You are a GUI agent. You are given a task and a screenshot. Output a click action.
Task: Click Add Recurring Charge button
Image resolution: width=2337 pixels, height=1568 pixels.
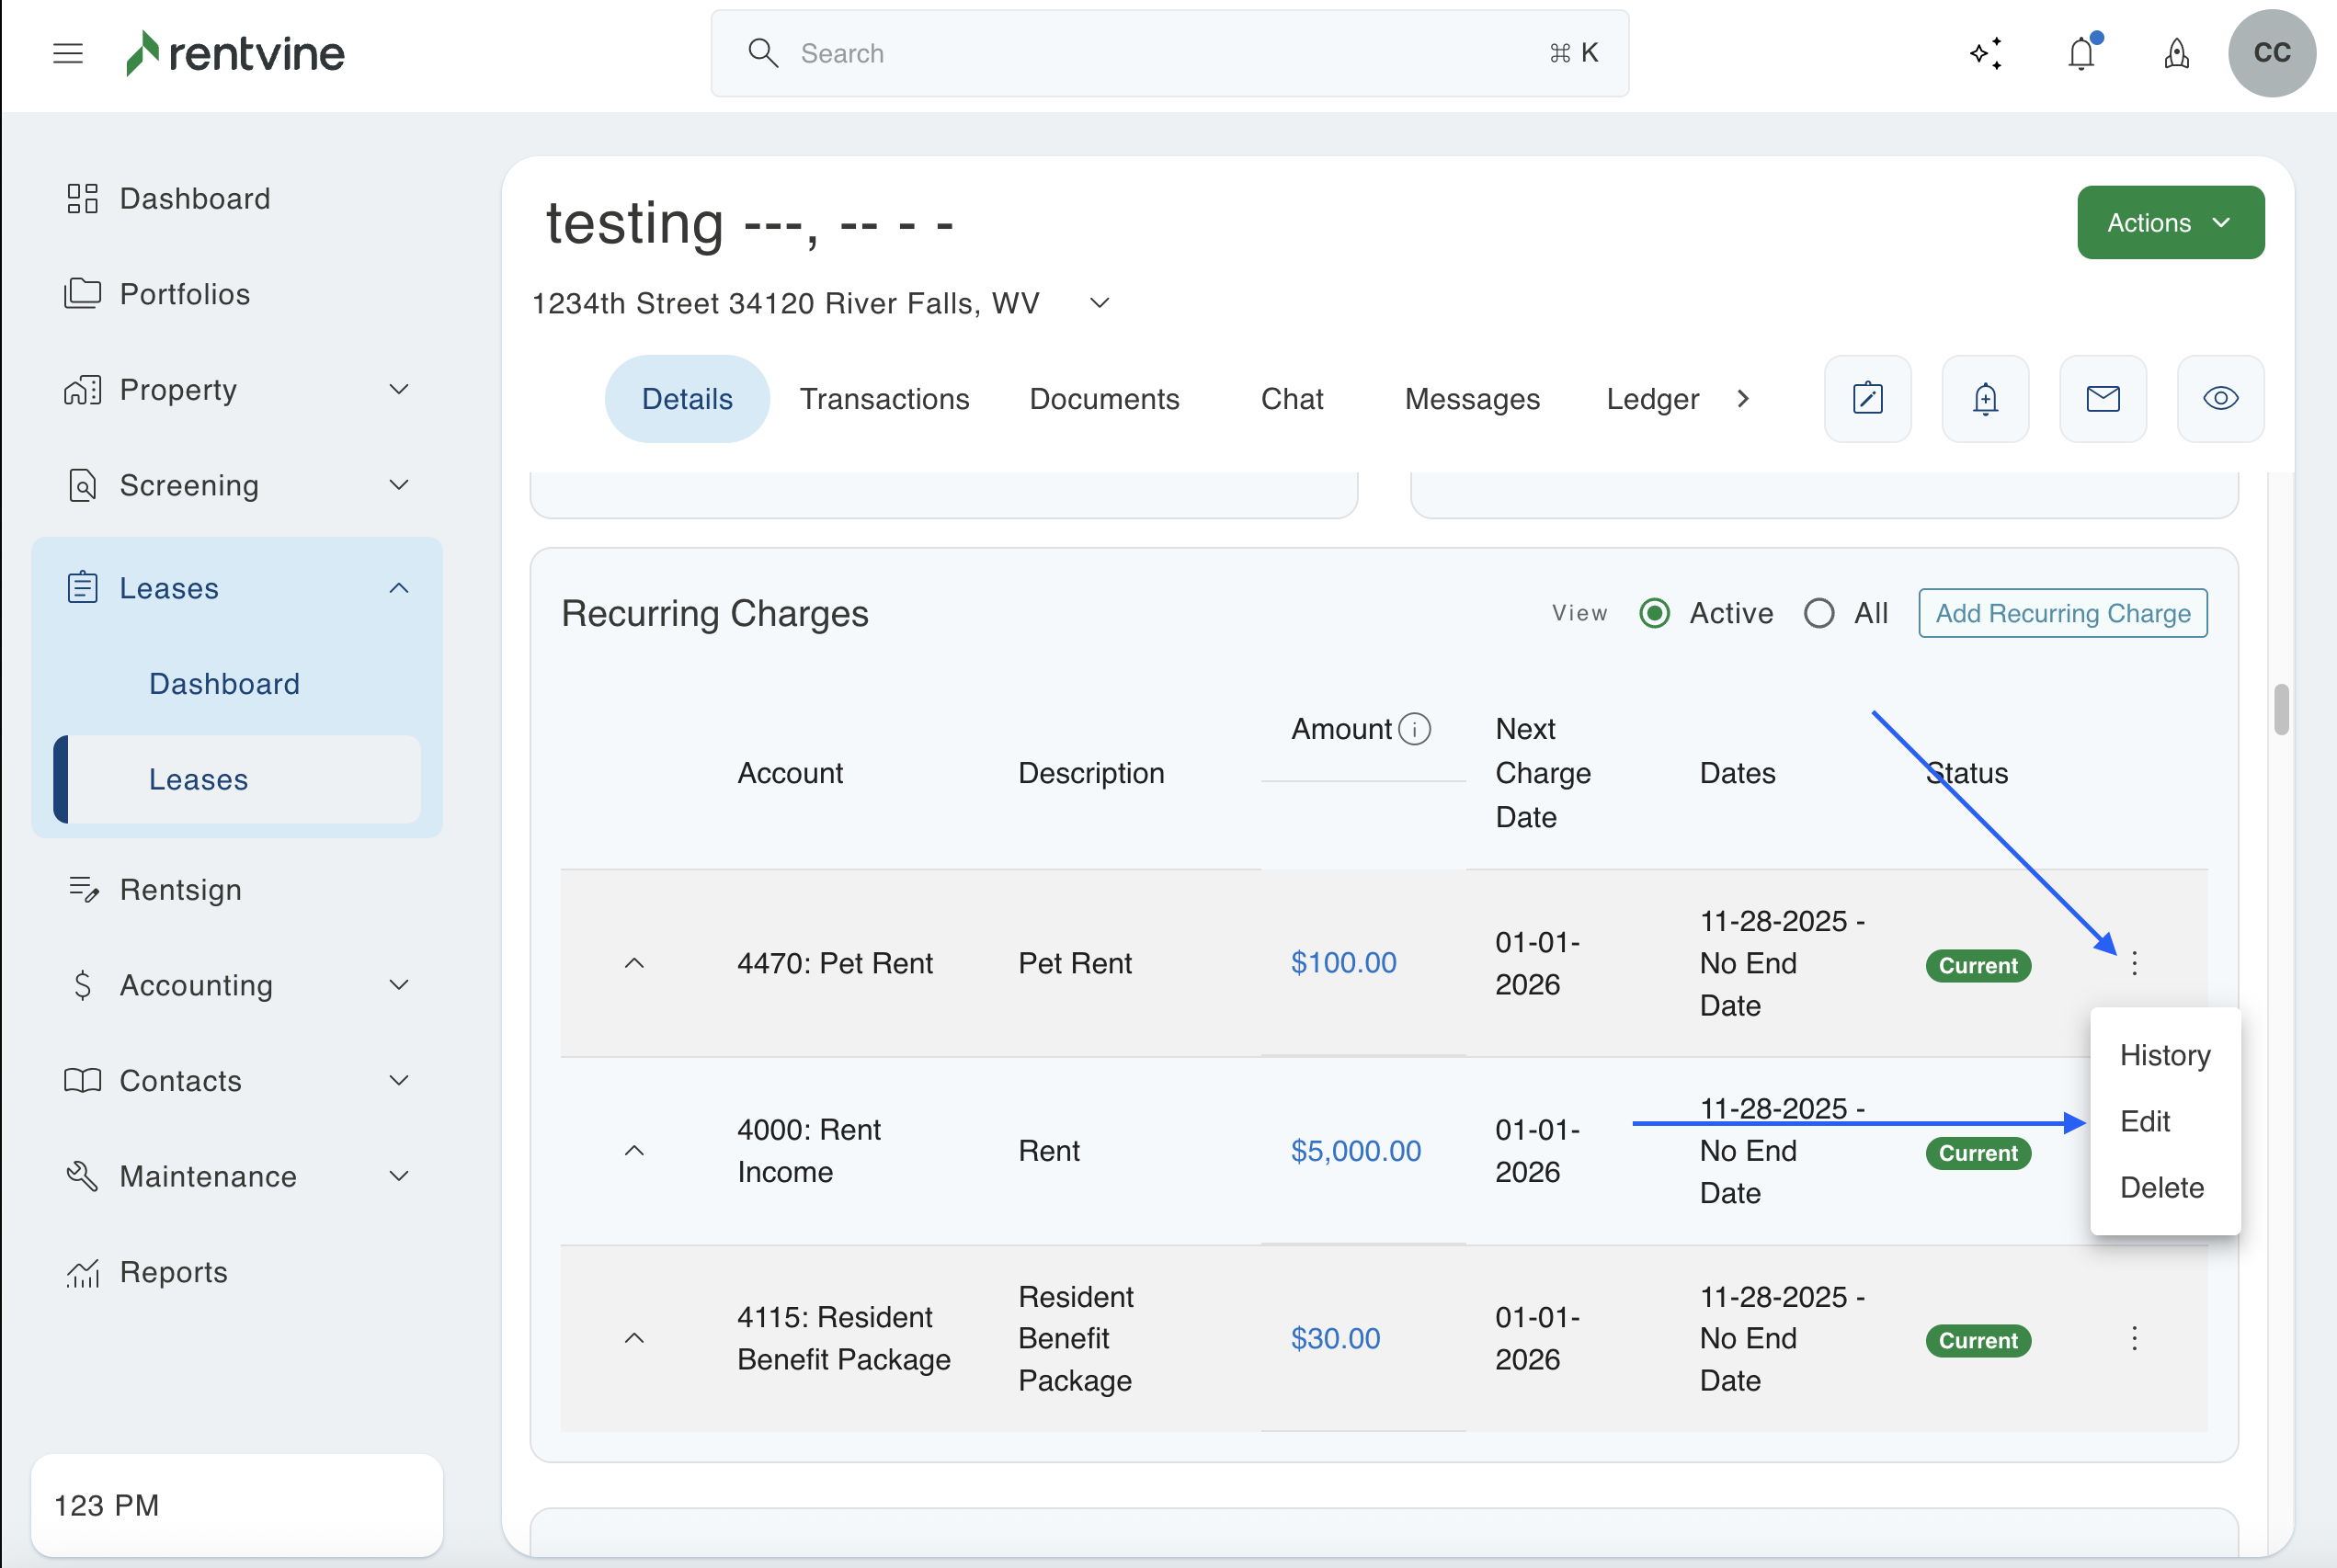tap(2062, 613)
